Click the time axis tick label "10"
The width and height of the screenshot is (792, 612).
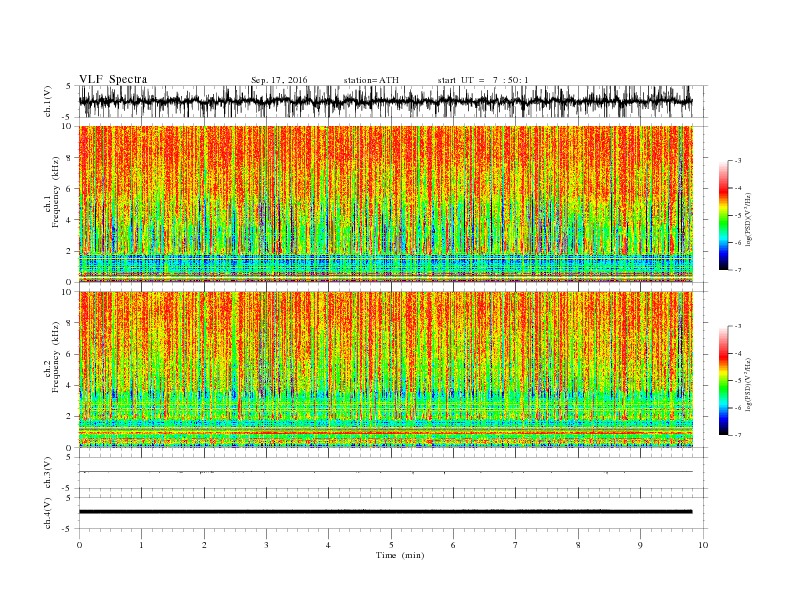[703, 545]
